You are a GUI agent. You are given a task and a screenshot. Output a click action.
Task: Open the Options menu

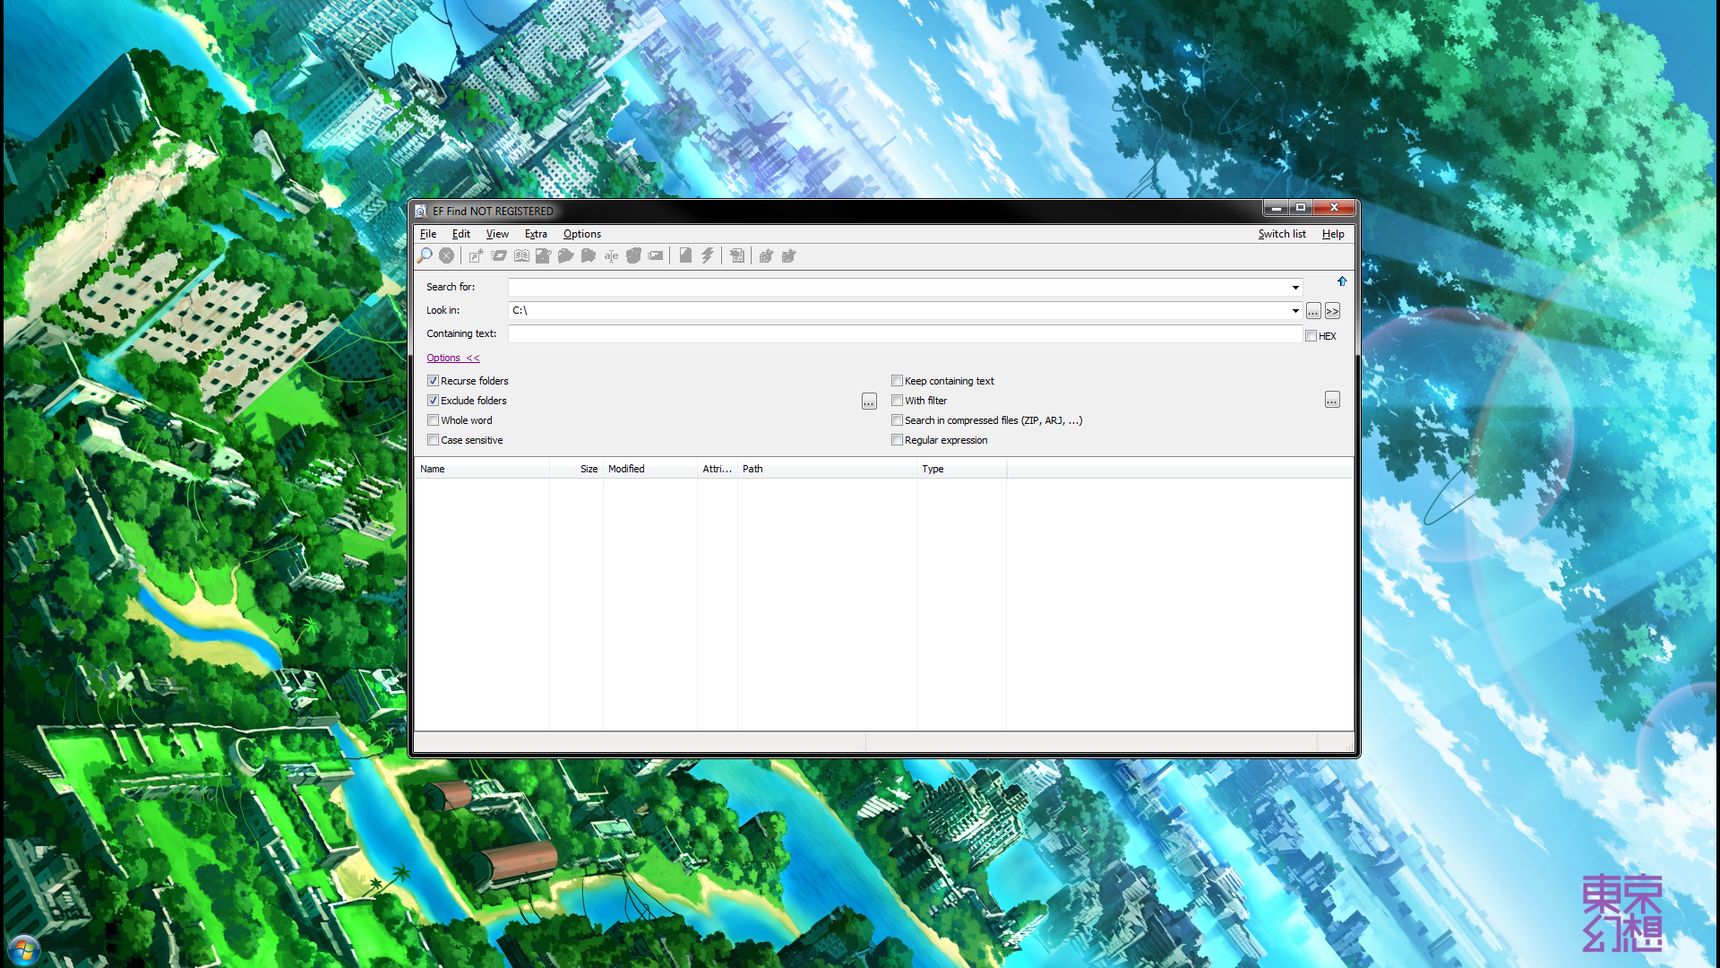coord(582,234)
